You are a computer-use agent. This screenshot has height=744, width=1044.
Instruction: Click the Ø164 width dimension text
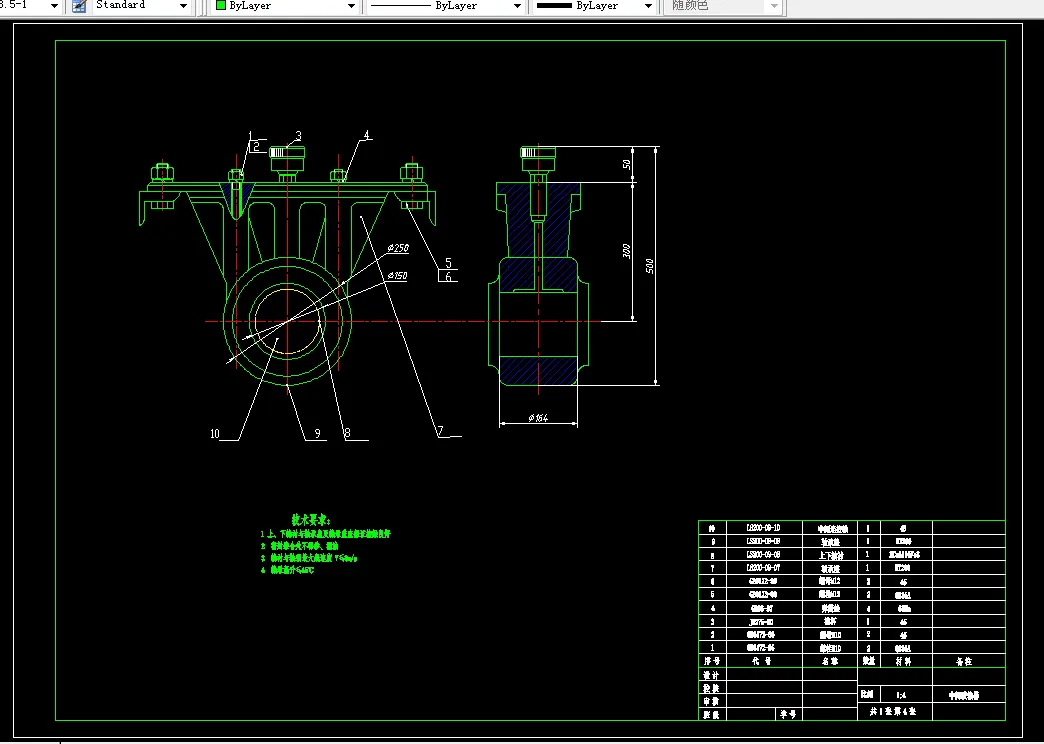pos(540,418)
